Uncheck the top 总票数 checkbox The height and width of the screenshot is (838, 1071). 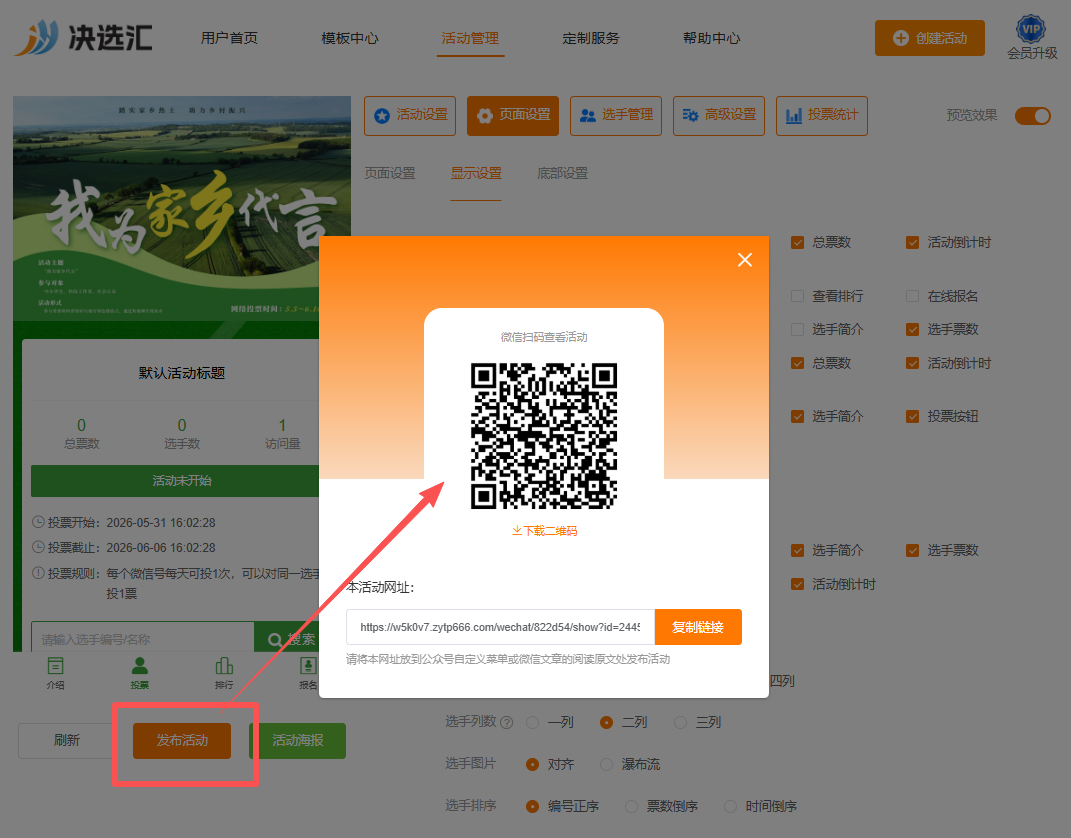pos(797,242)
